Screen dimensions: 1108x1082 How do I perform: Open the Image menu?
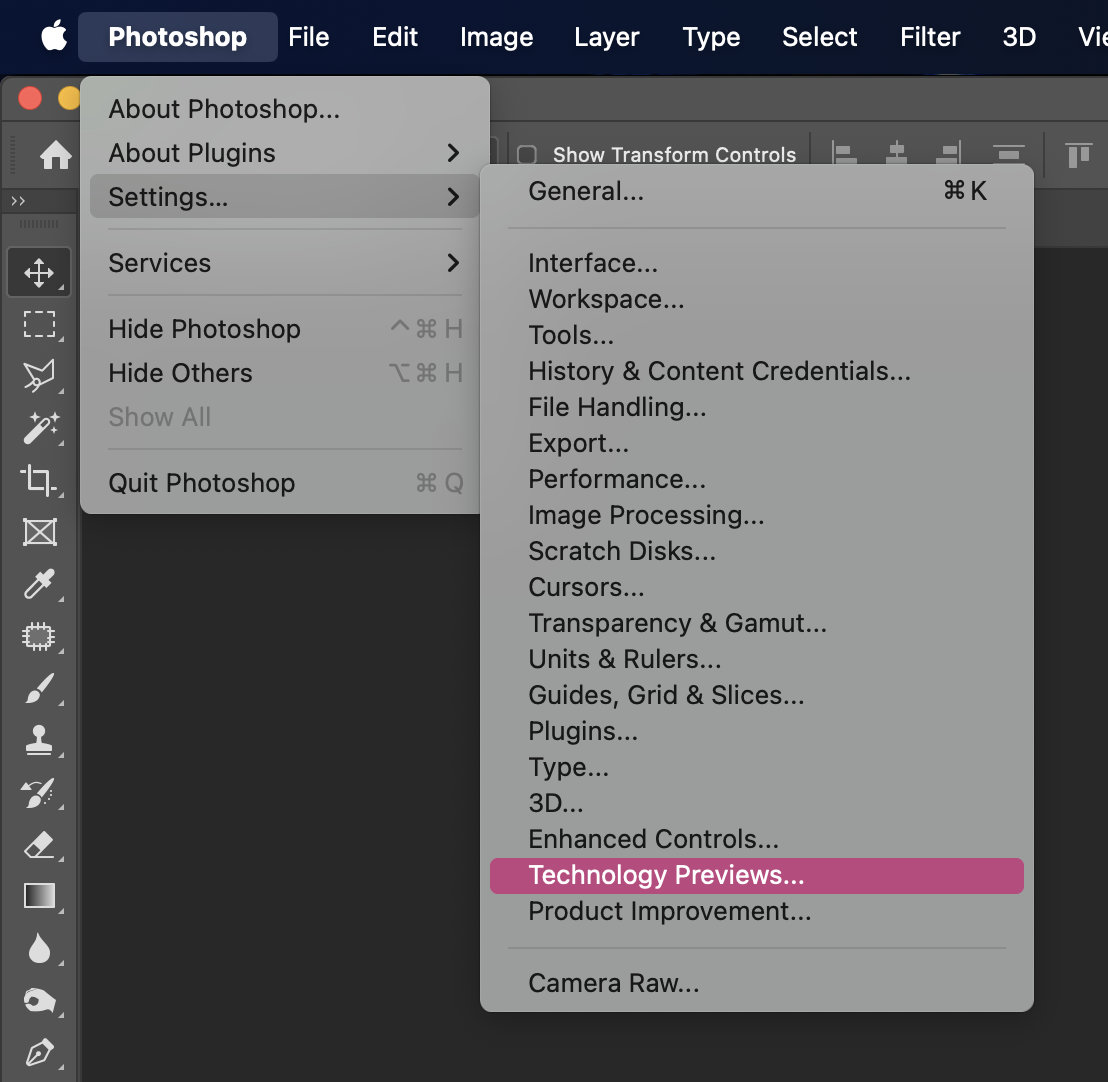coord(496,37)
